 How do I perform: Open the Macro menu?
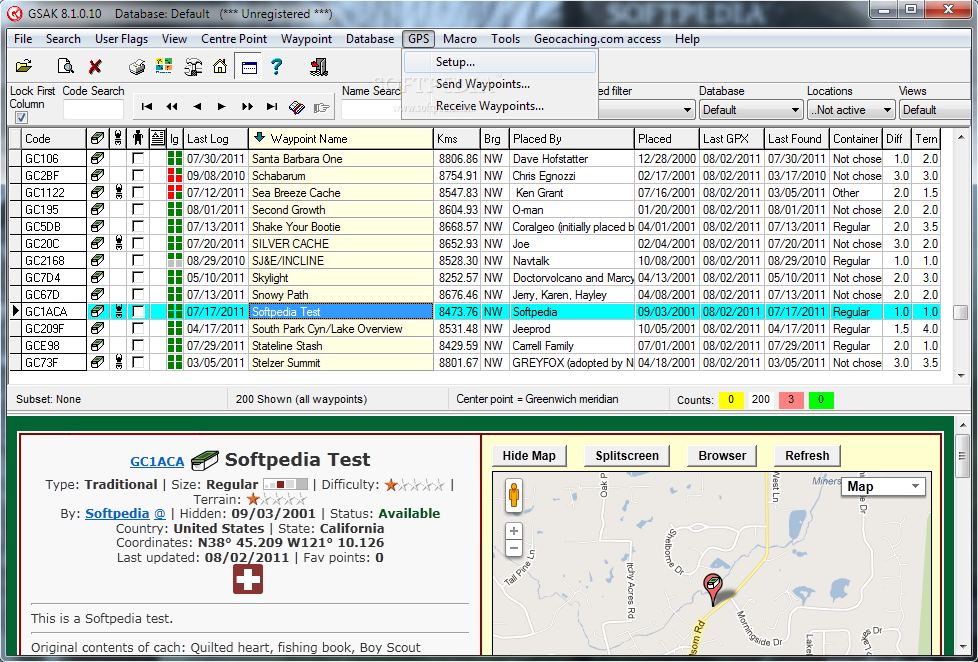[x=460, y=39]
